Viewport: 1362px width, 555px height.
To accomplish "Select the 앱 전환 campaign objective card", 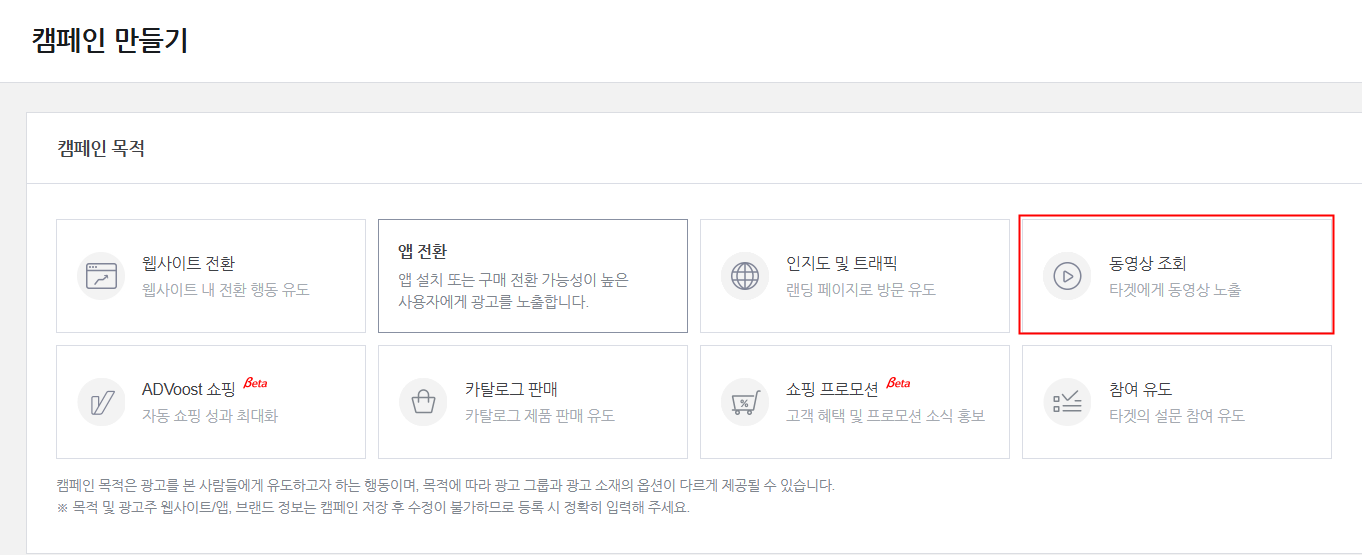I will tap(532, 276).
